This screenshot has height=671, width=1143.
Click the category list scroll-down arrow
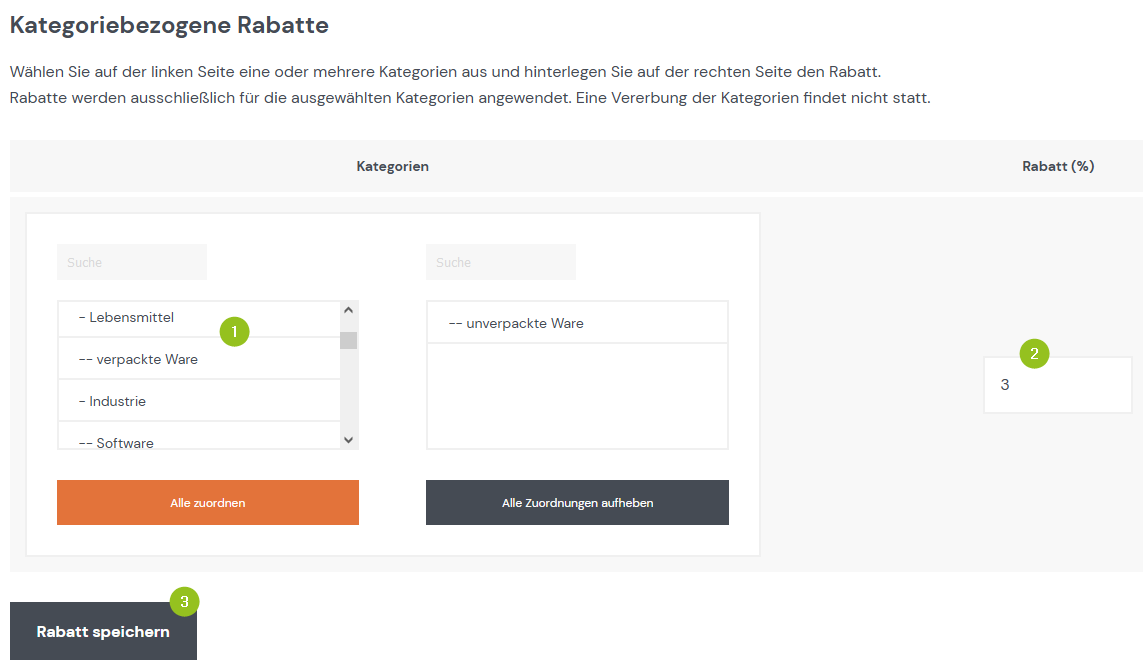point(348,440)
